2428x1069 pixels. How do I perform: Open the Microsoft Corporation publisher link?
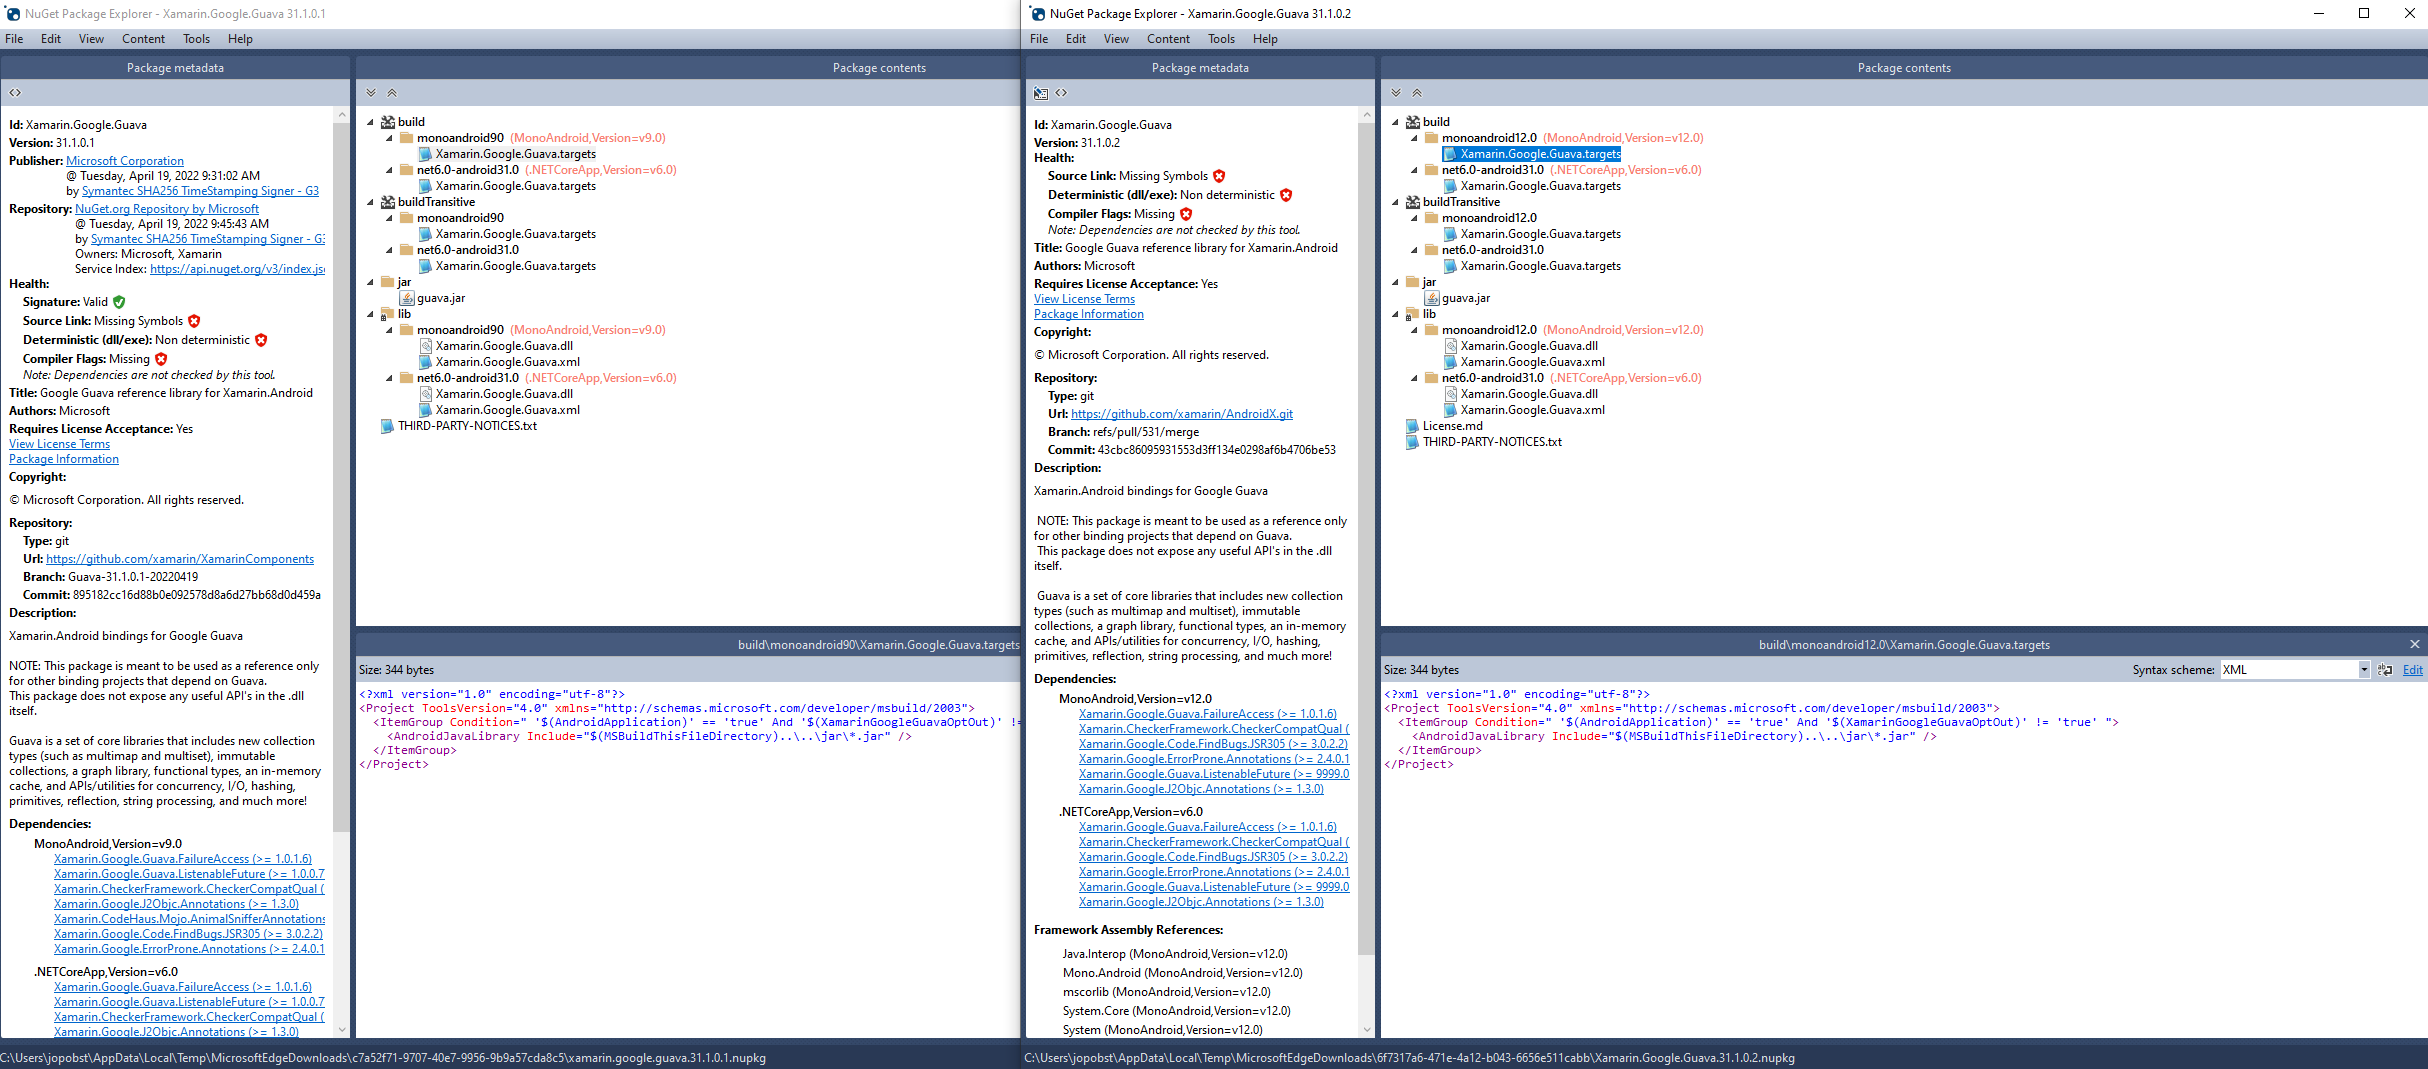[125, 161]
